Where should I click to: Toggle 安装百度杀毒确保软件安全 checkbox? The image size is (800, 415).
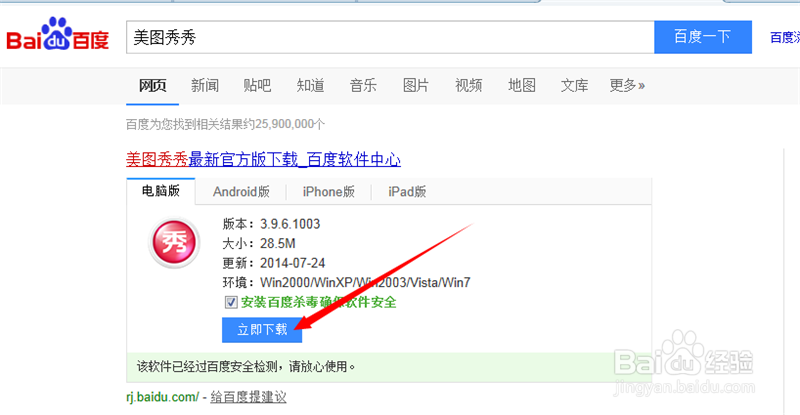point(231,302)
